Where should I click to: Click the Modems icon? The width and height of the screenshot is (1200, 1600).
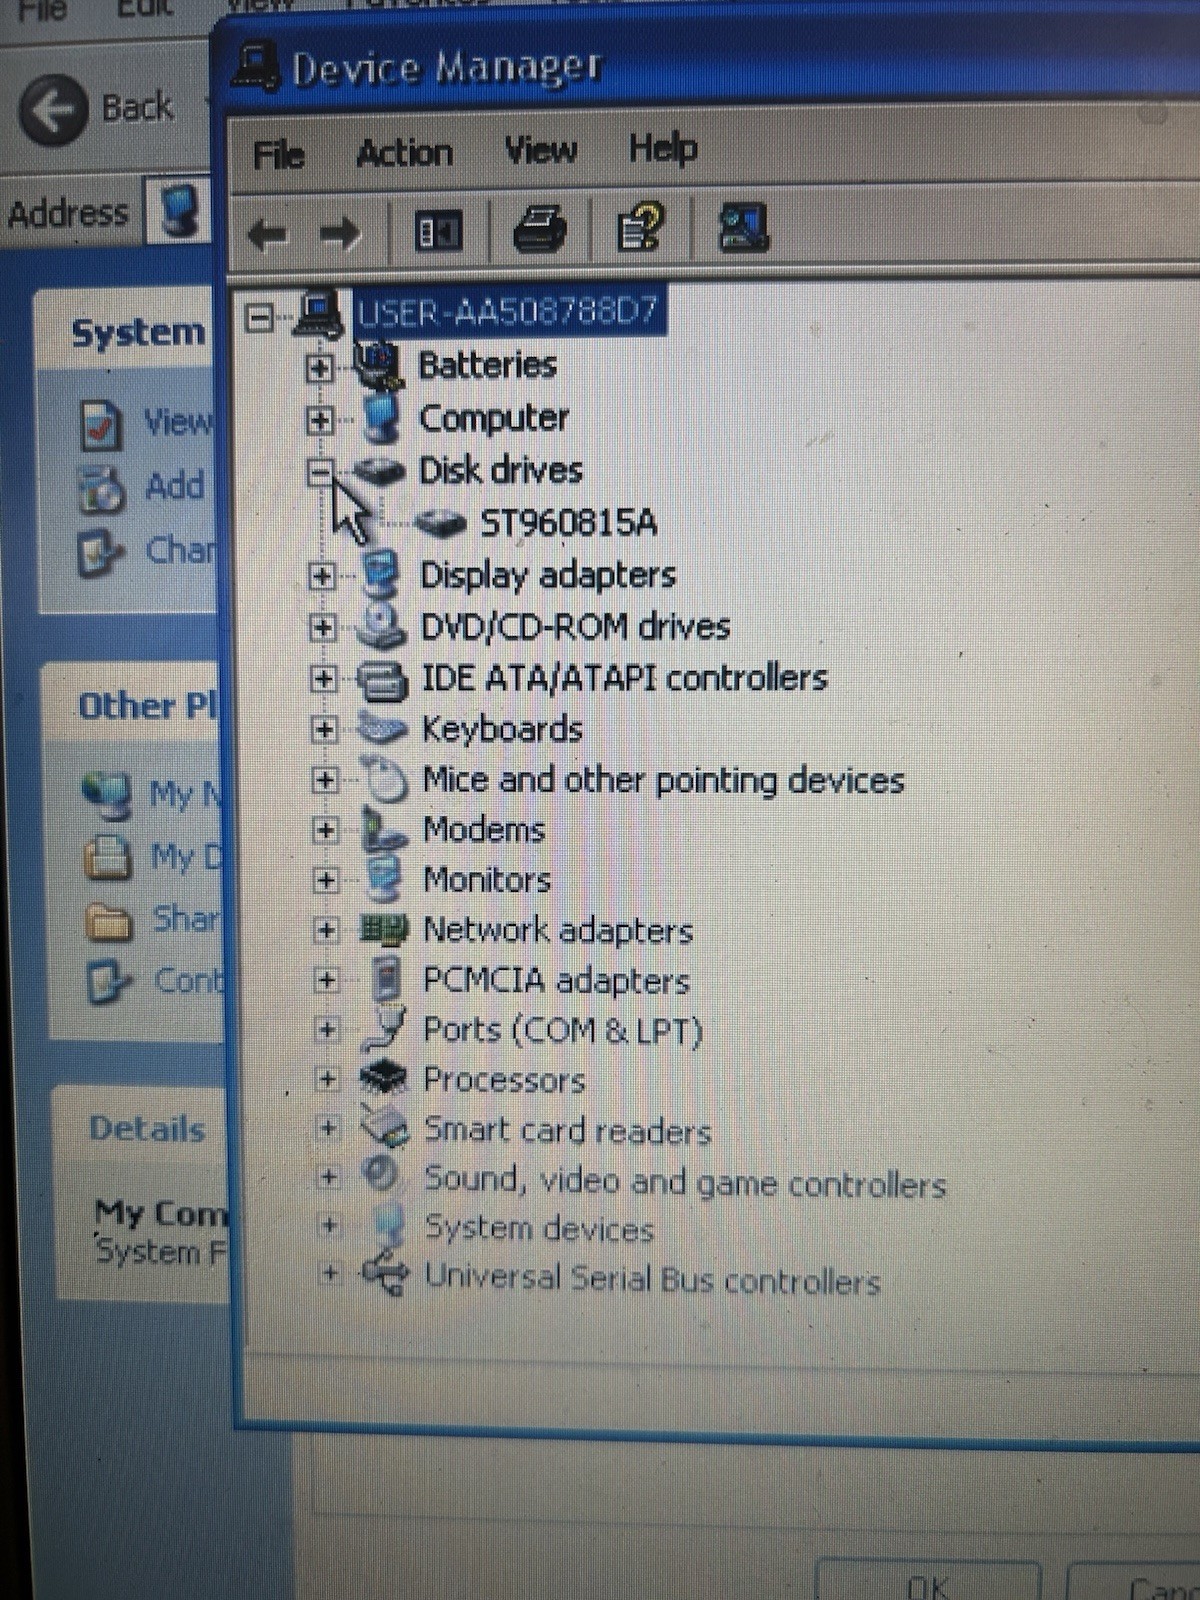pyautogui.click(x=383, y=830)
